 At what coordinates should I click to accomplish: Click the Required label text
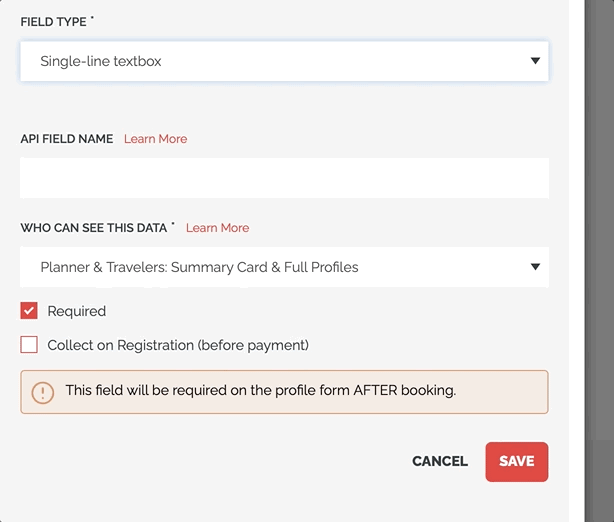pyautogui.click(x=77, y=311)
